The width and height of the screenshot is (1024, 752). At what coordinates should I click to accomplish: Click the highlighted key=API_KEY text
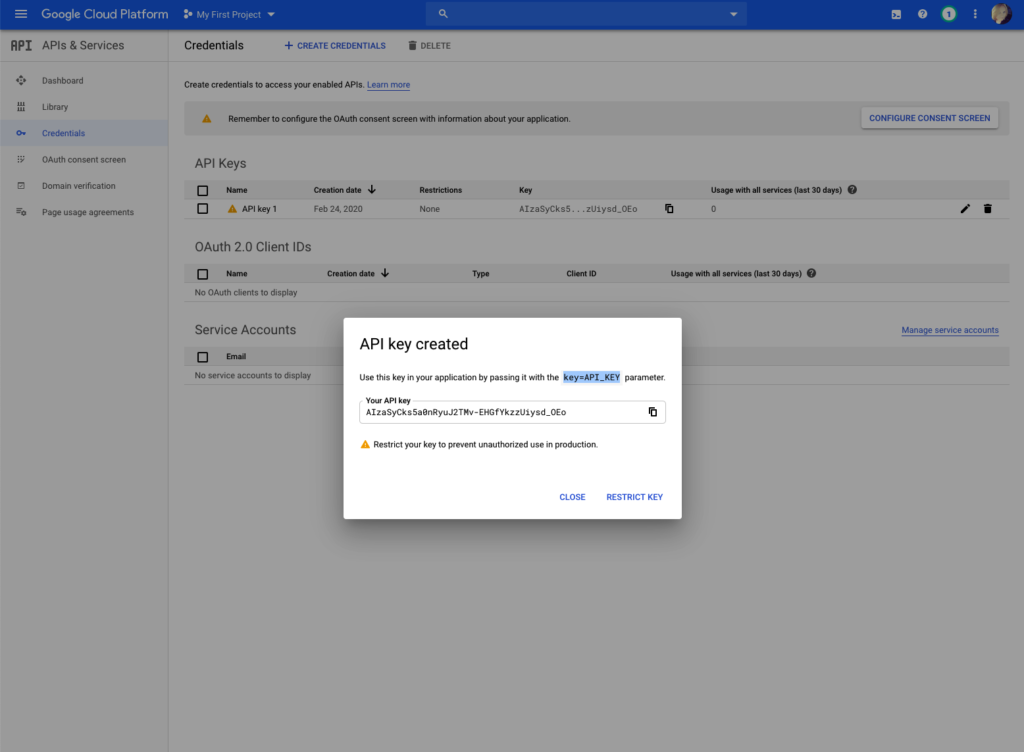click(592, 377)
